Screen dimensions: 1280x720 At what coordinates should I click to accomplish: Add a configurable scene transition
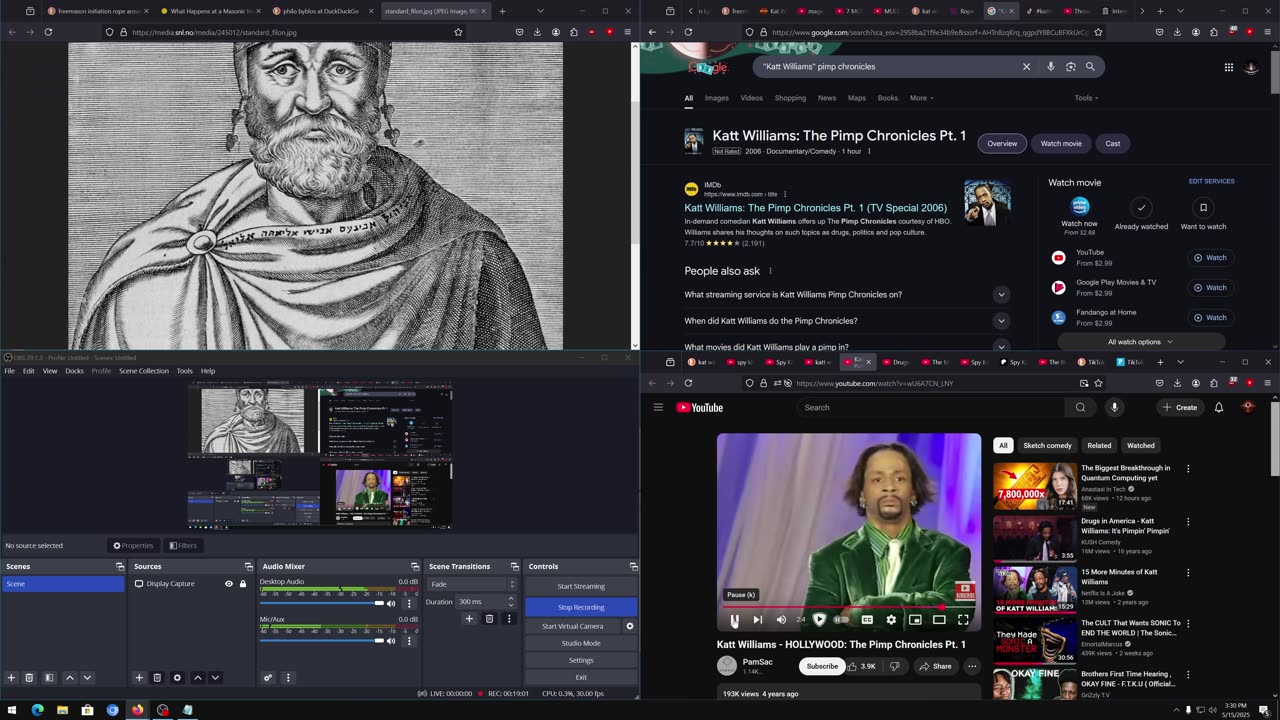(x=469, y=619)
